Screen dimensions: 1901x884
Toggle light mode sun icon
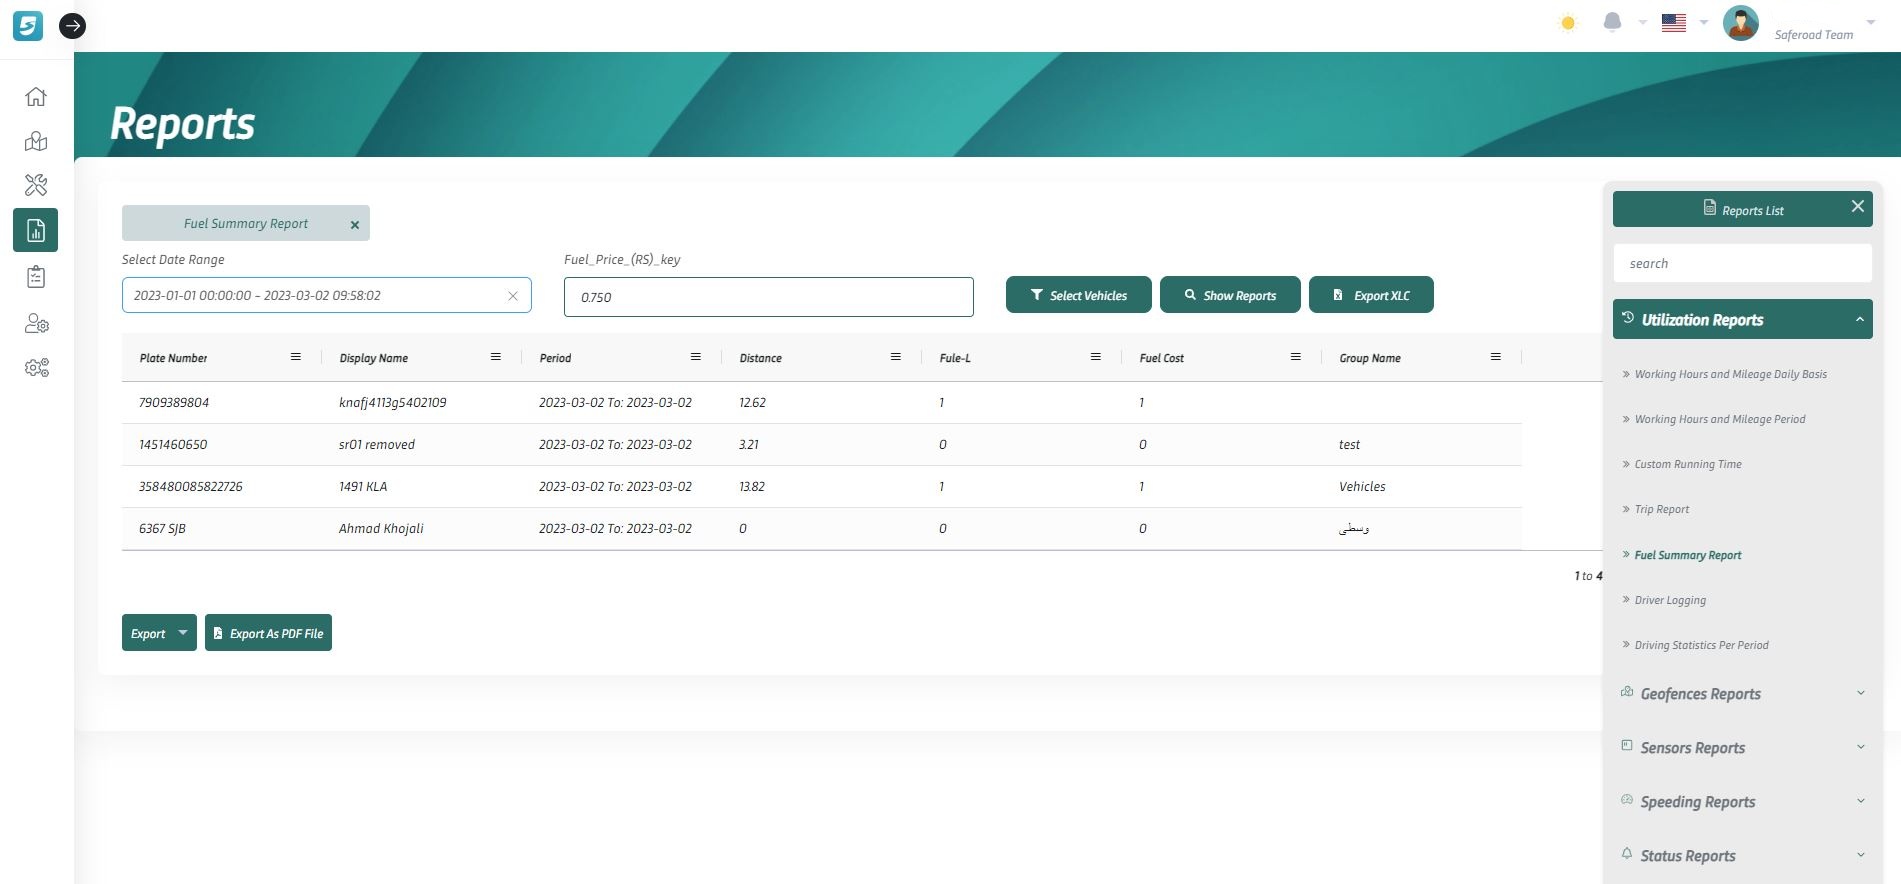tap(1568, 23)
